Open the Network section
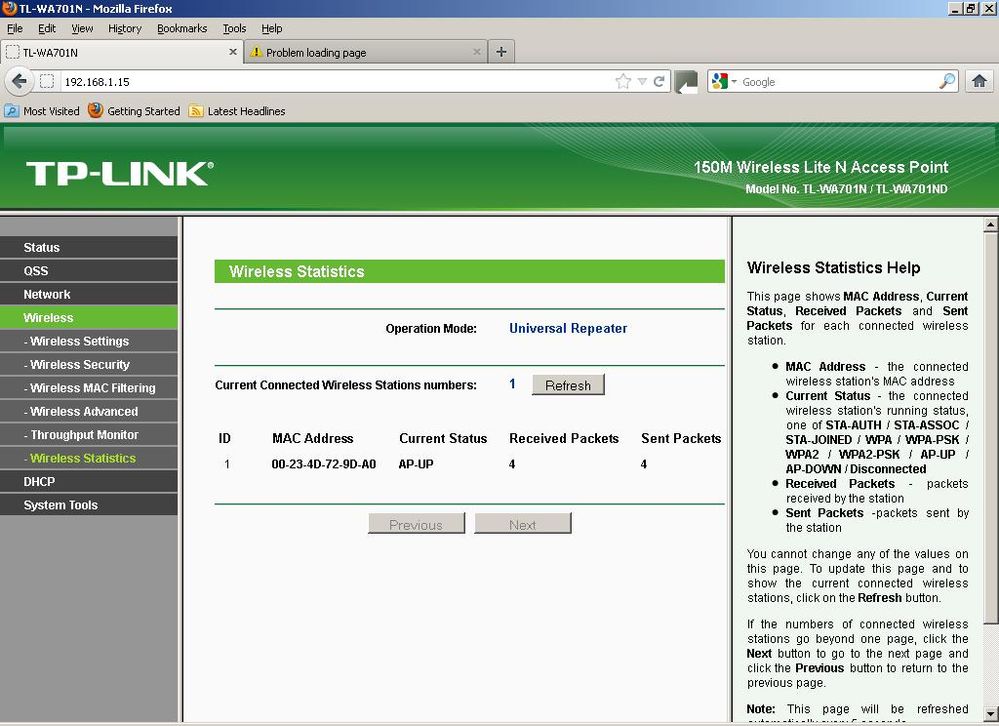999x726 pixels. coord(89,294)
